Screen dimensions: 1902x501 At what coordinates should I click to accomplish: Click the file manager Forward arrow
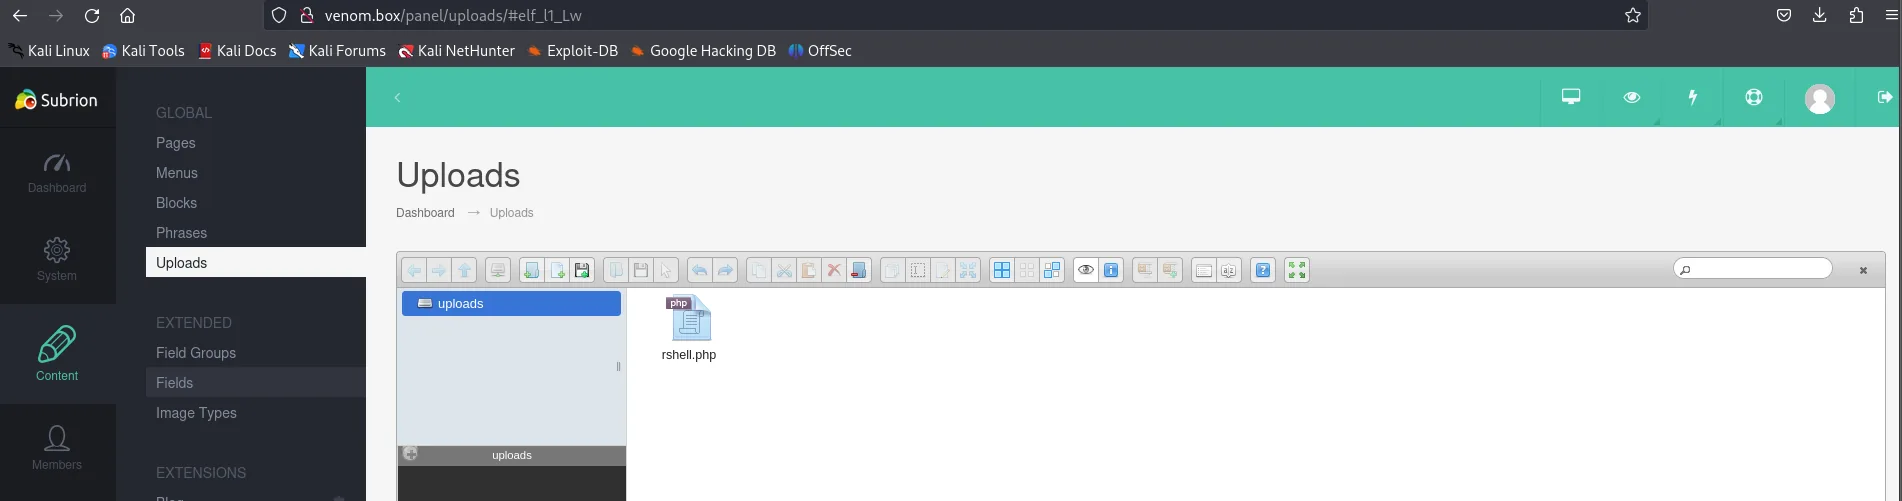439,270
